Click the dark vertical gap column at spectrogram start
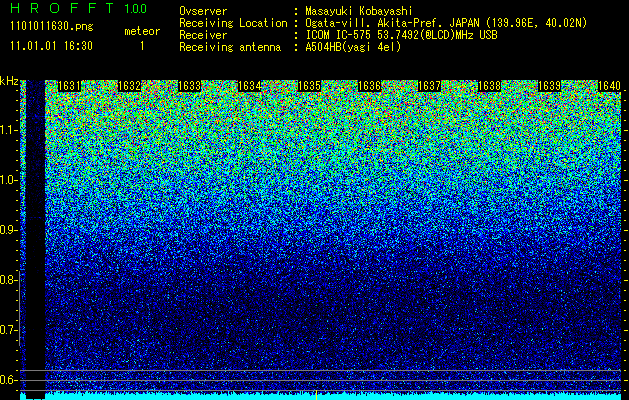Image resolution: width=629 pixels, height=400 pixels. [35, 239]
